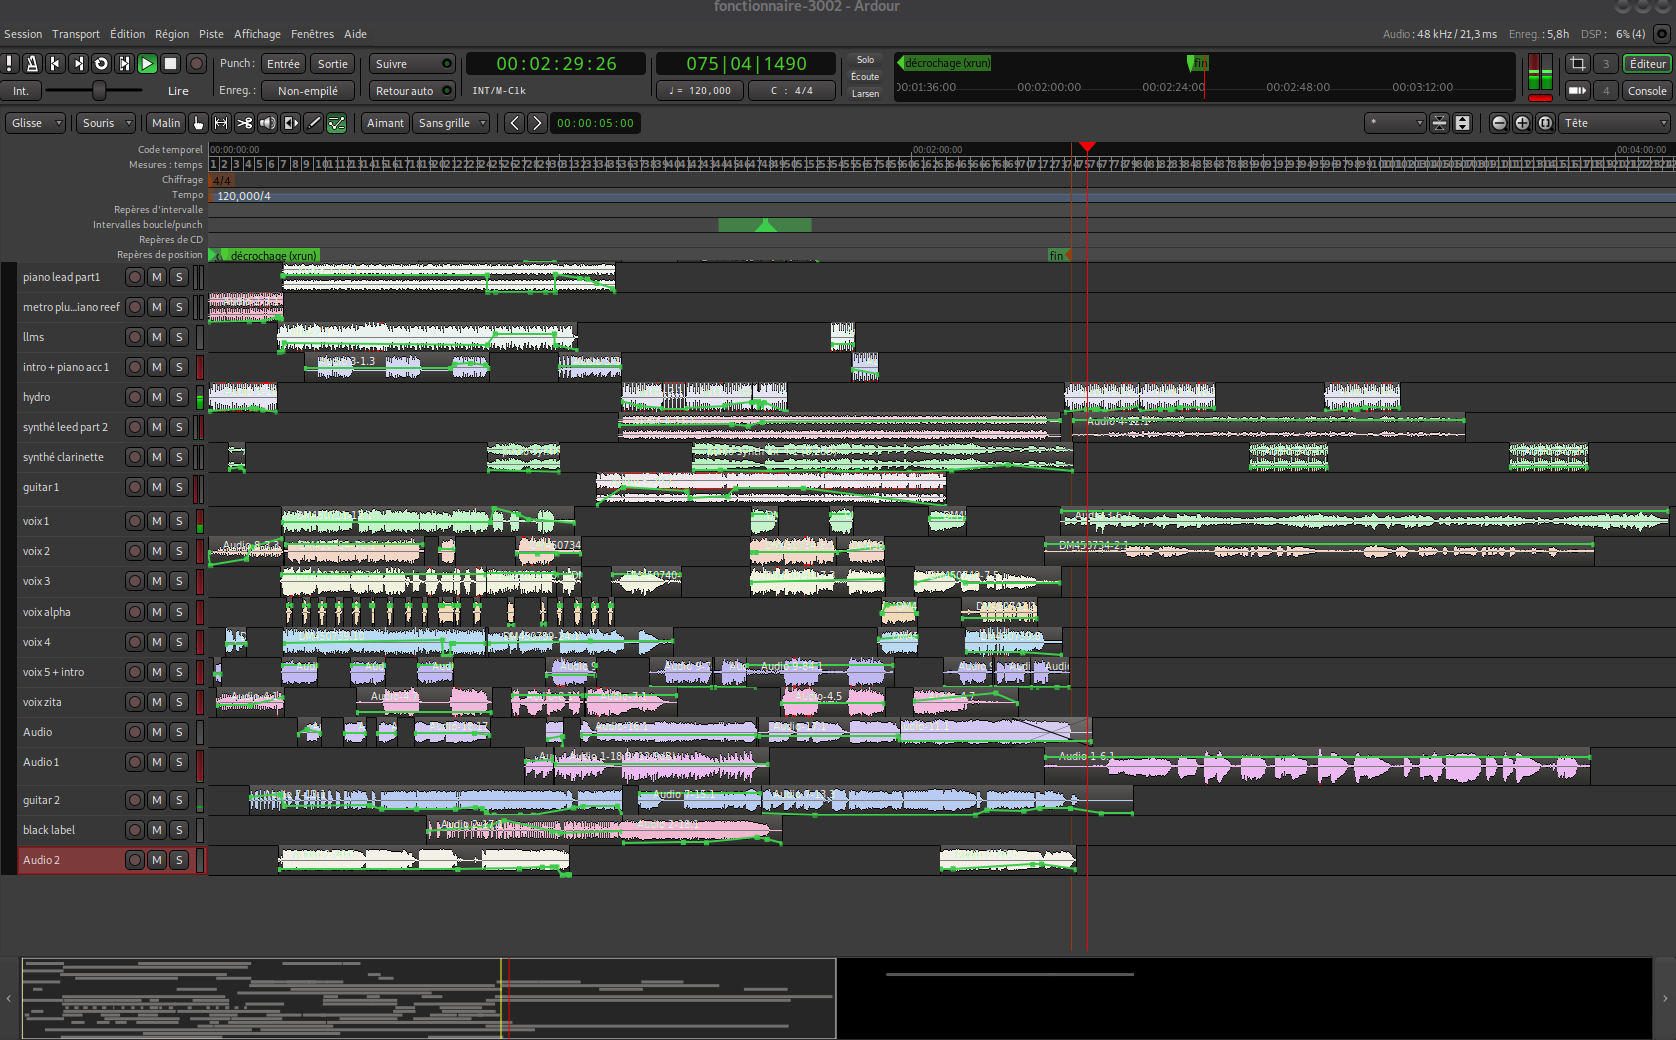Select the Range selection tool
The image size is (1676, 1040).
[x=221, y=123]
